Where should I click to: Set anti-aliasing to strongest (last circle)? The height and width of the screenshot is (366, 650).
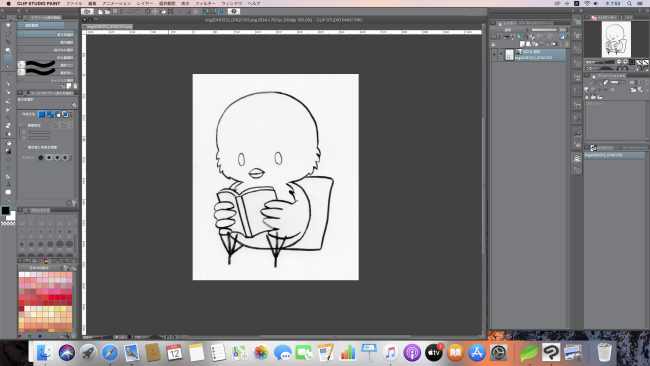point(65,158)
